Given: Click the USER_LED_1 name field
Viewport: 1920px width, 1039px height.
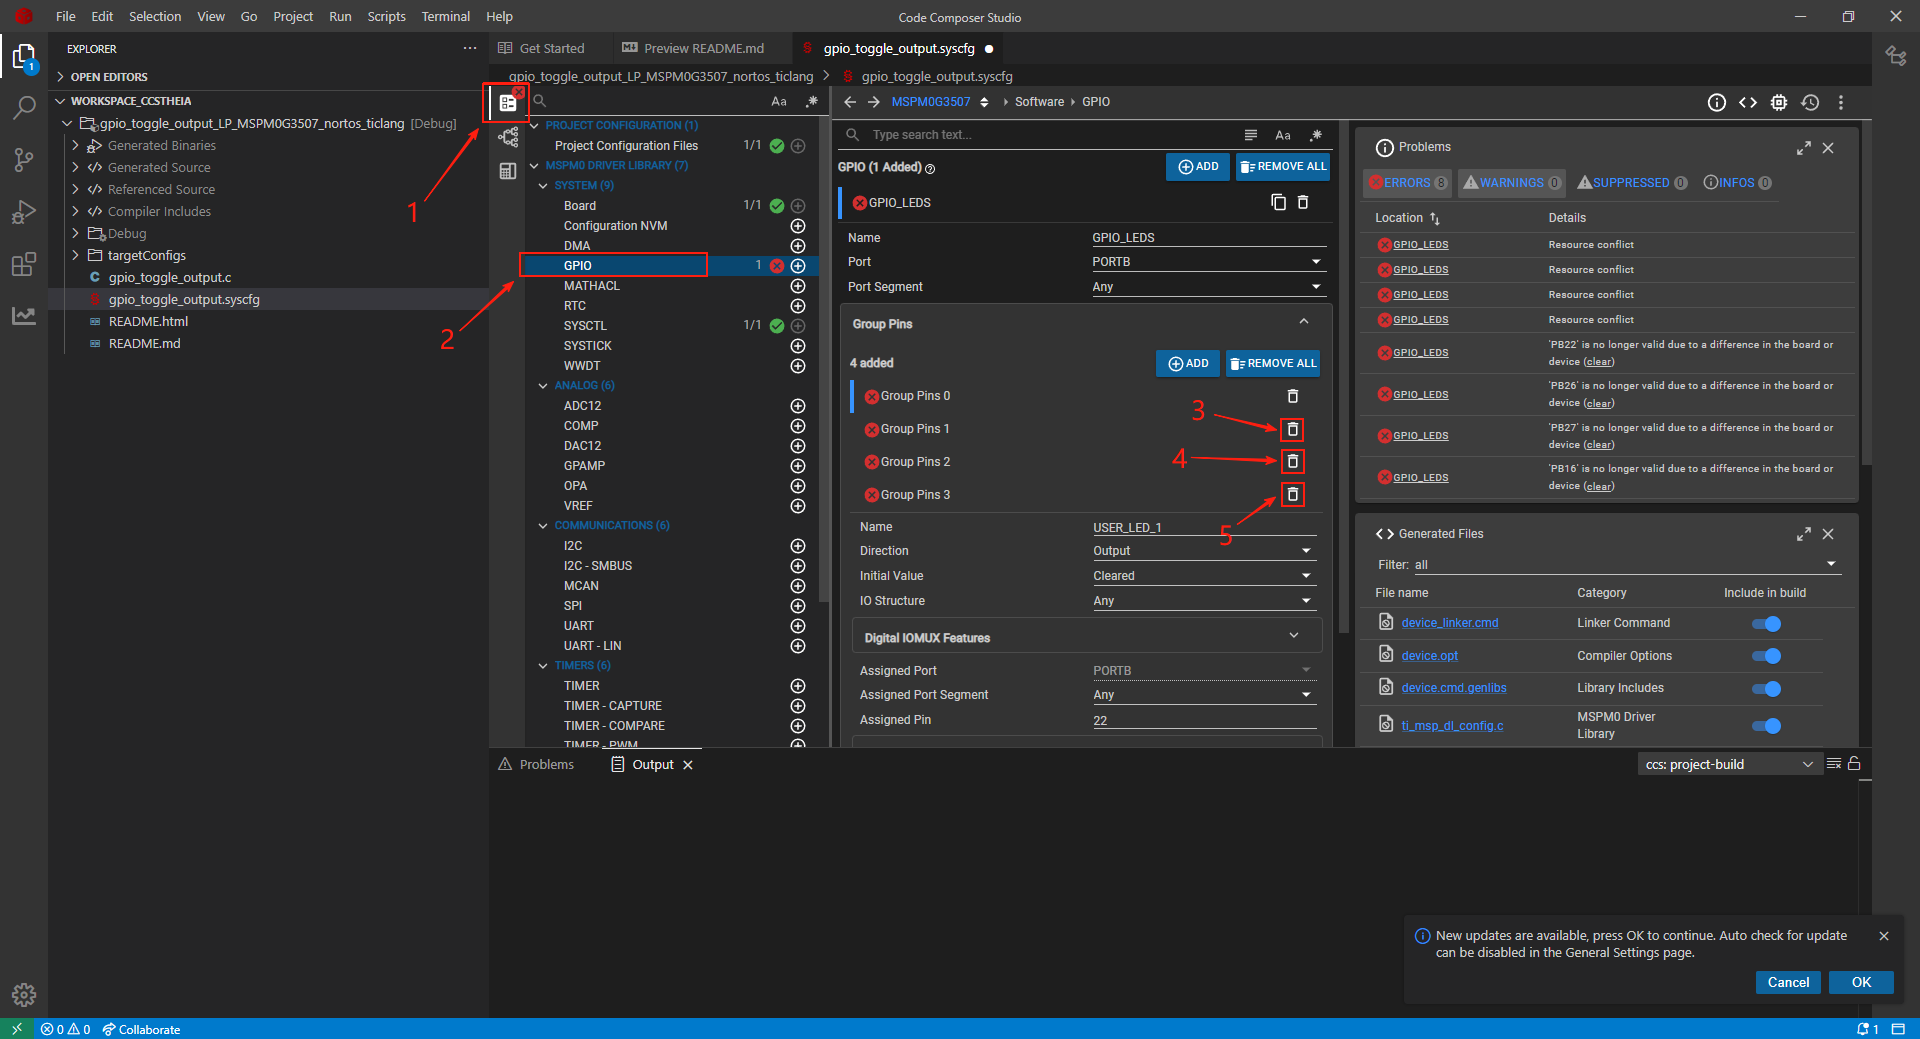Looking at the screenshot, I should click(x=1204, y=527).
